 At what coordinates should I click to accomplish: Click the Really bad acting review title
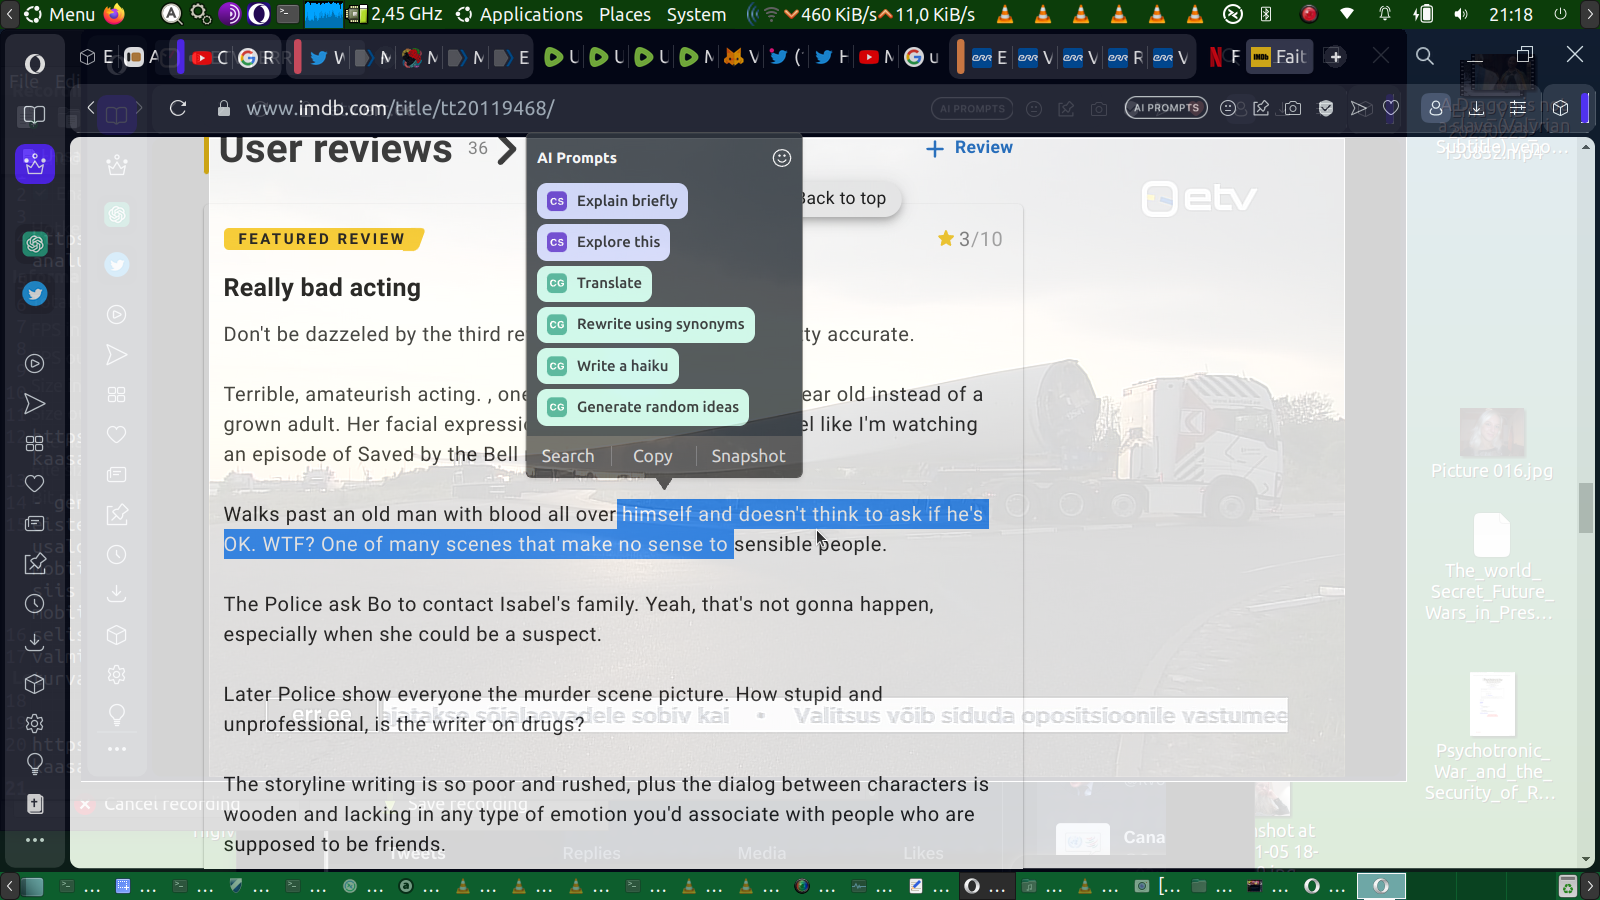pos(322,288)
